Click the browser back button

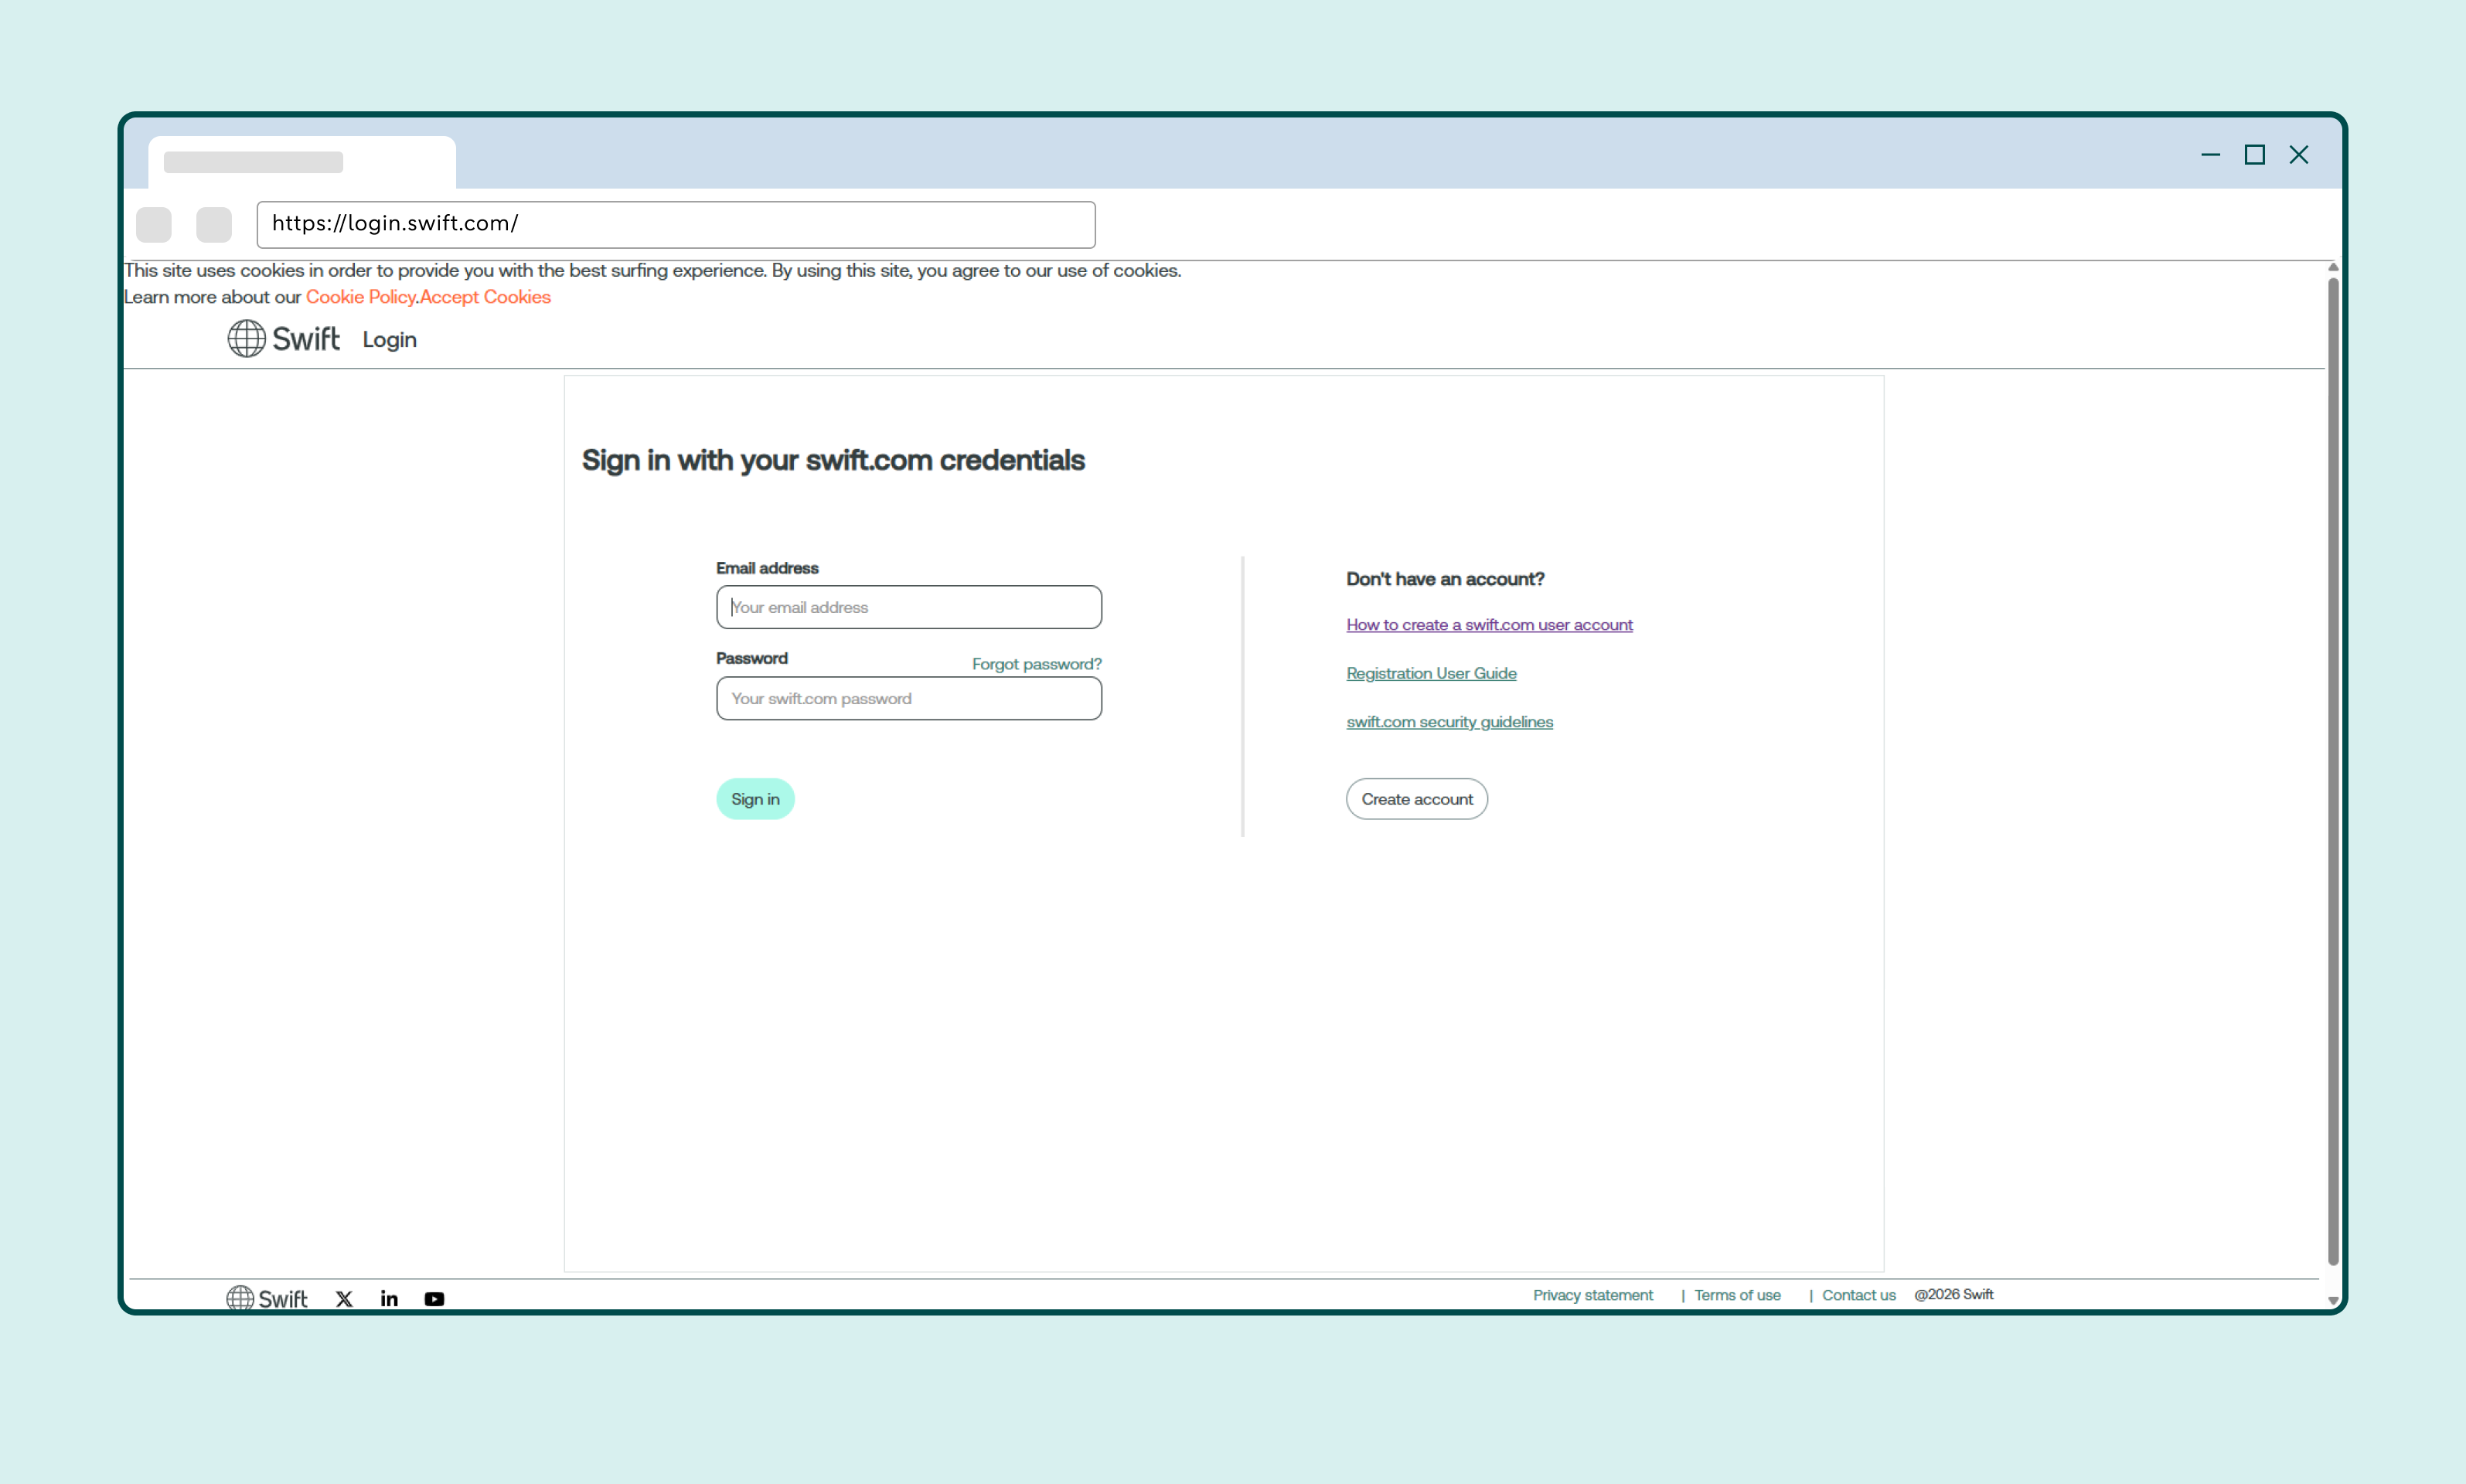[154, 224]
